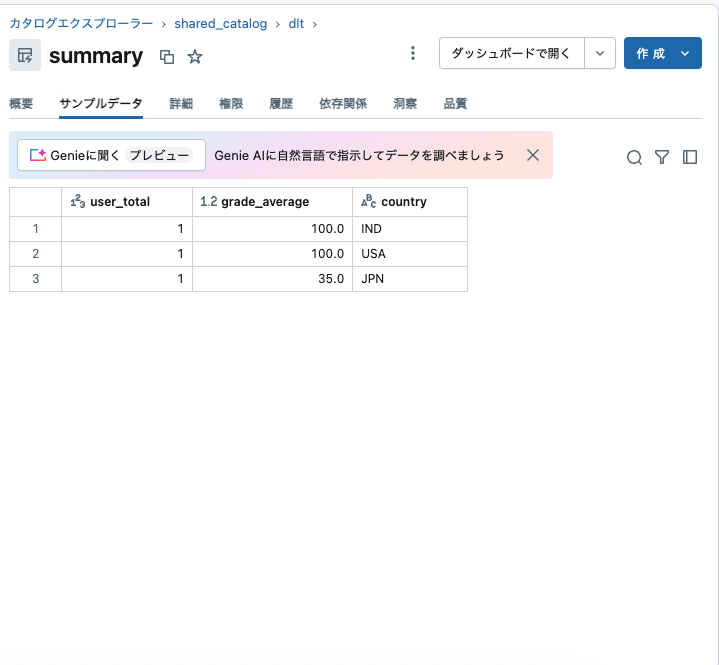Screen dimensions: 719x665
Task: Switch to the 概要 tab
Action: [21, 104]
